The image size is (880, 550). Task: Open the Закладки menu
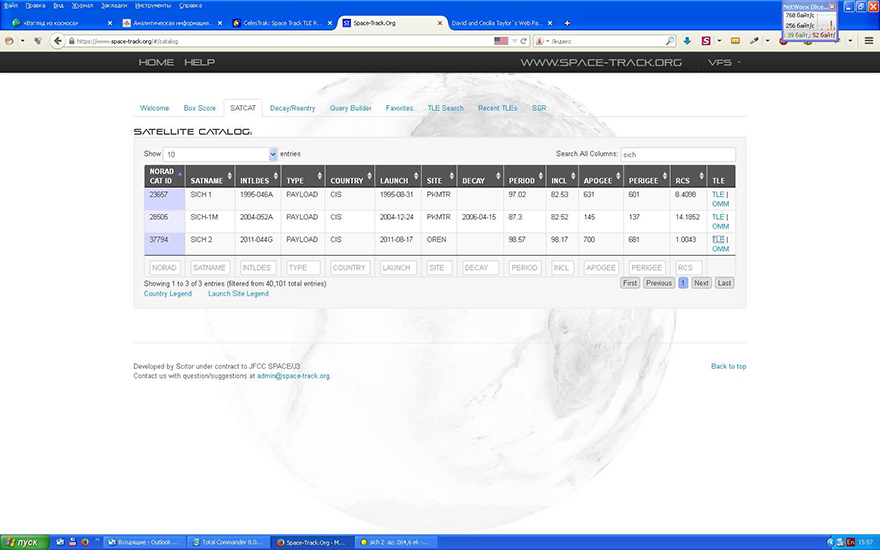tap(114, 6)
